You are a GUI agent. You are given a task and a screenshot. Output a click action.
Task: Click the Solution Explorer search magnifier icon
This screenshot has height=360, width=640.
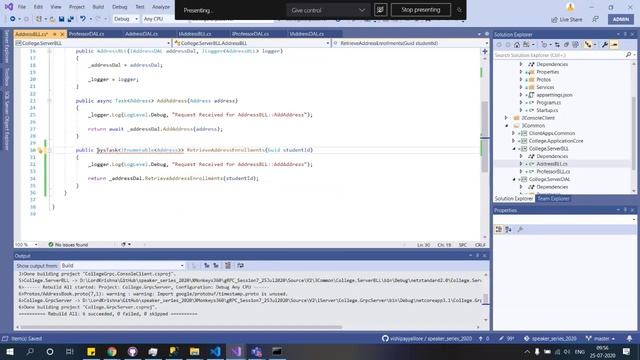(628, 55)
